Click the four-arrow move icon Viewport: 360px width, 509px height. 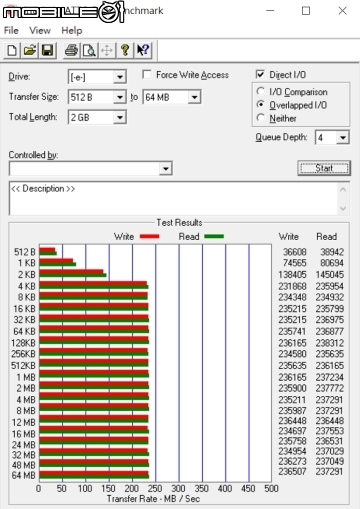click(107, 51)
